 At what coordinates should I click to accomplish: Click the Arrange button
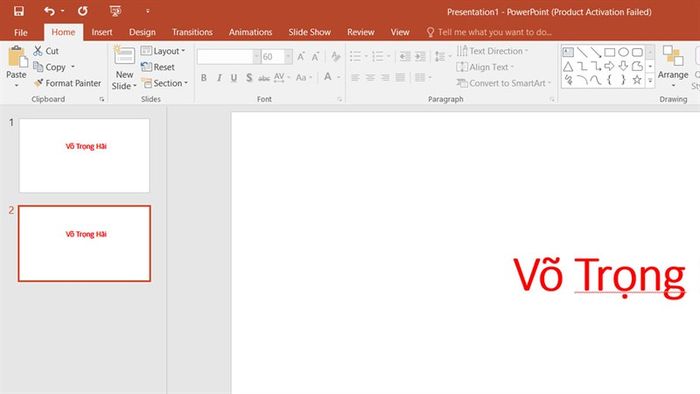pos(673,66)
